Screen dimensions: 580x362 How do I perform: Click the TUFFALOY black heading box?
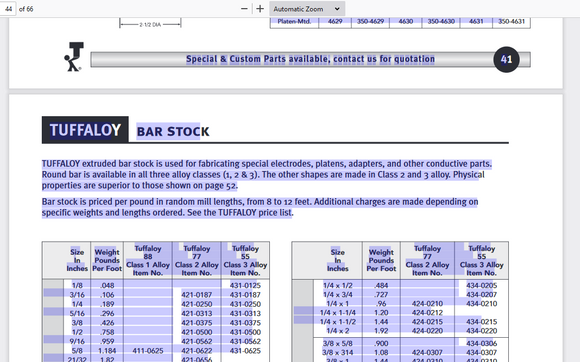click(85, 130)
